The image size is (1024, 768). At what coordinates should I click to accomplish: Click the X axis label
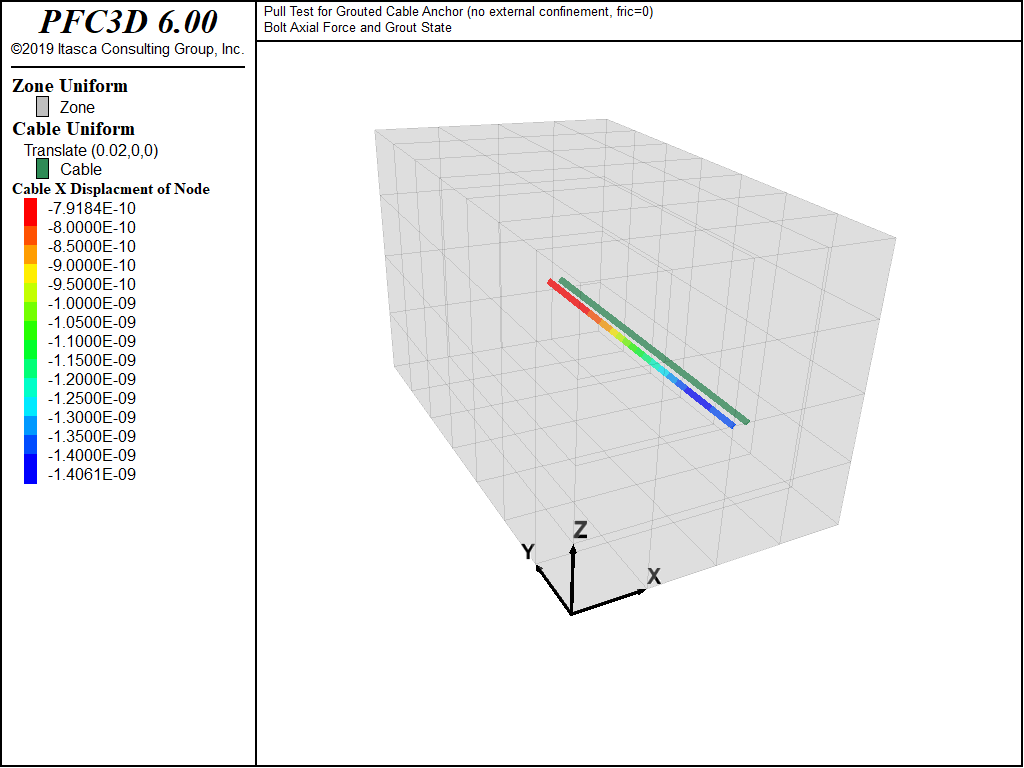[654, 577]
